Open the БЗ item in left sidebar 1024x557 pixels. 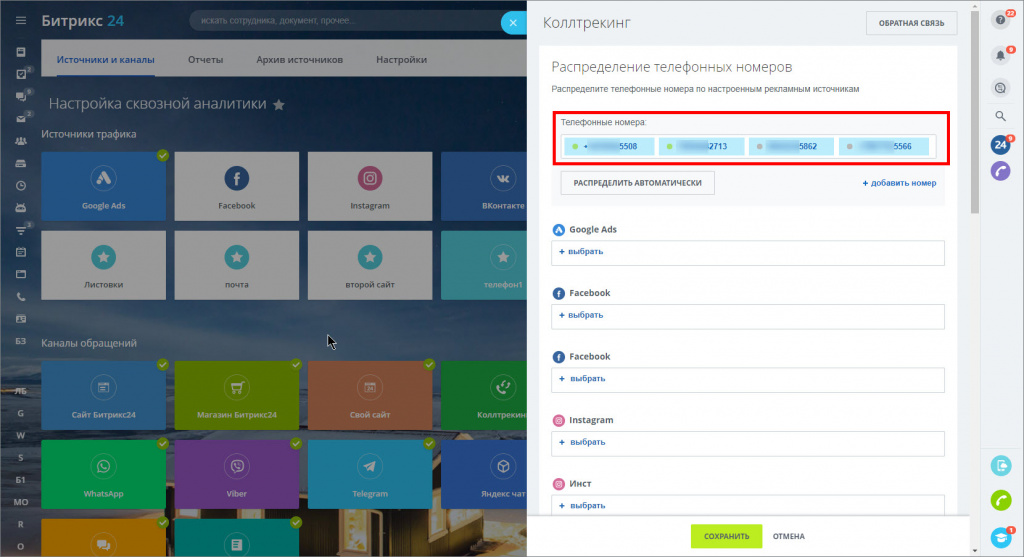tap(21, 342)
